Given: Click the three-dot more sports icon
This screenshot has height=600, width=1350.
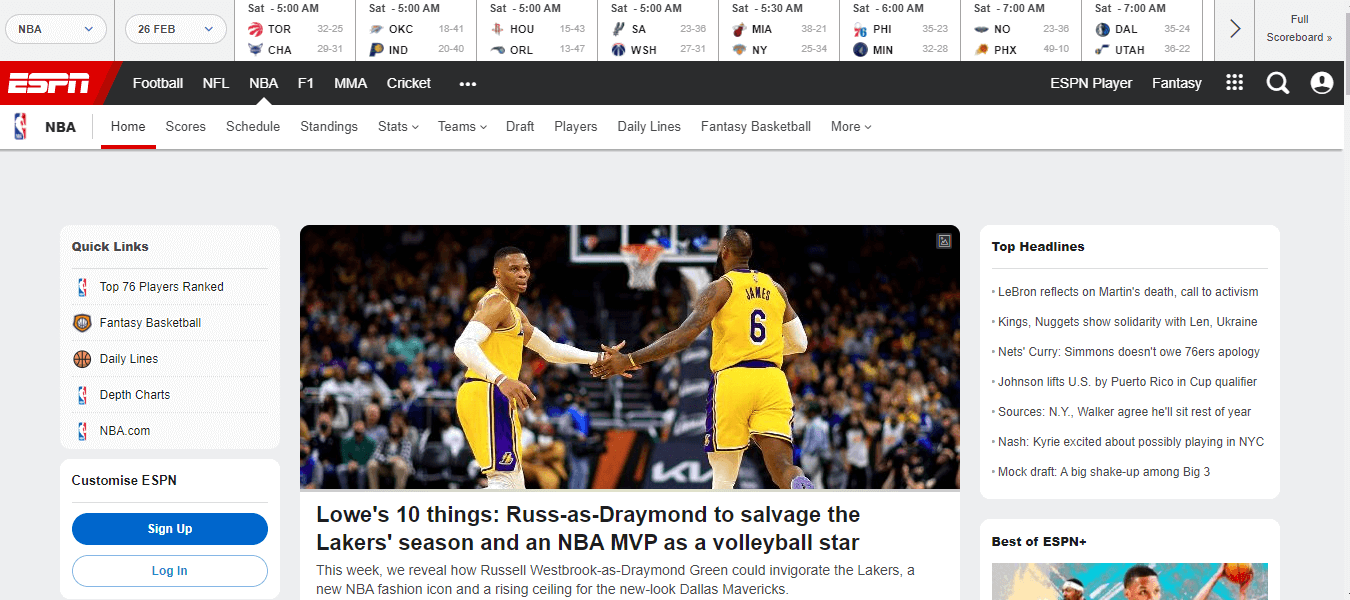Looking at the screenshot, I should (468, 84).
